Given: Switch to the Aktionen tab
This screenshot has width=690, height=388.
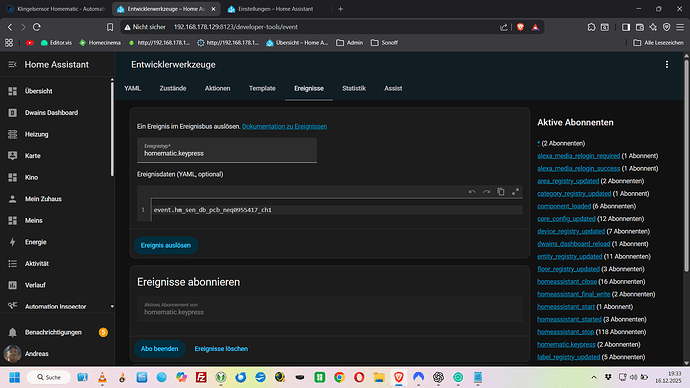Looking at the screenshot, I should 217,88.
